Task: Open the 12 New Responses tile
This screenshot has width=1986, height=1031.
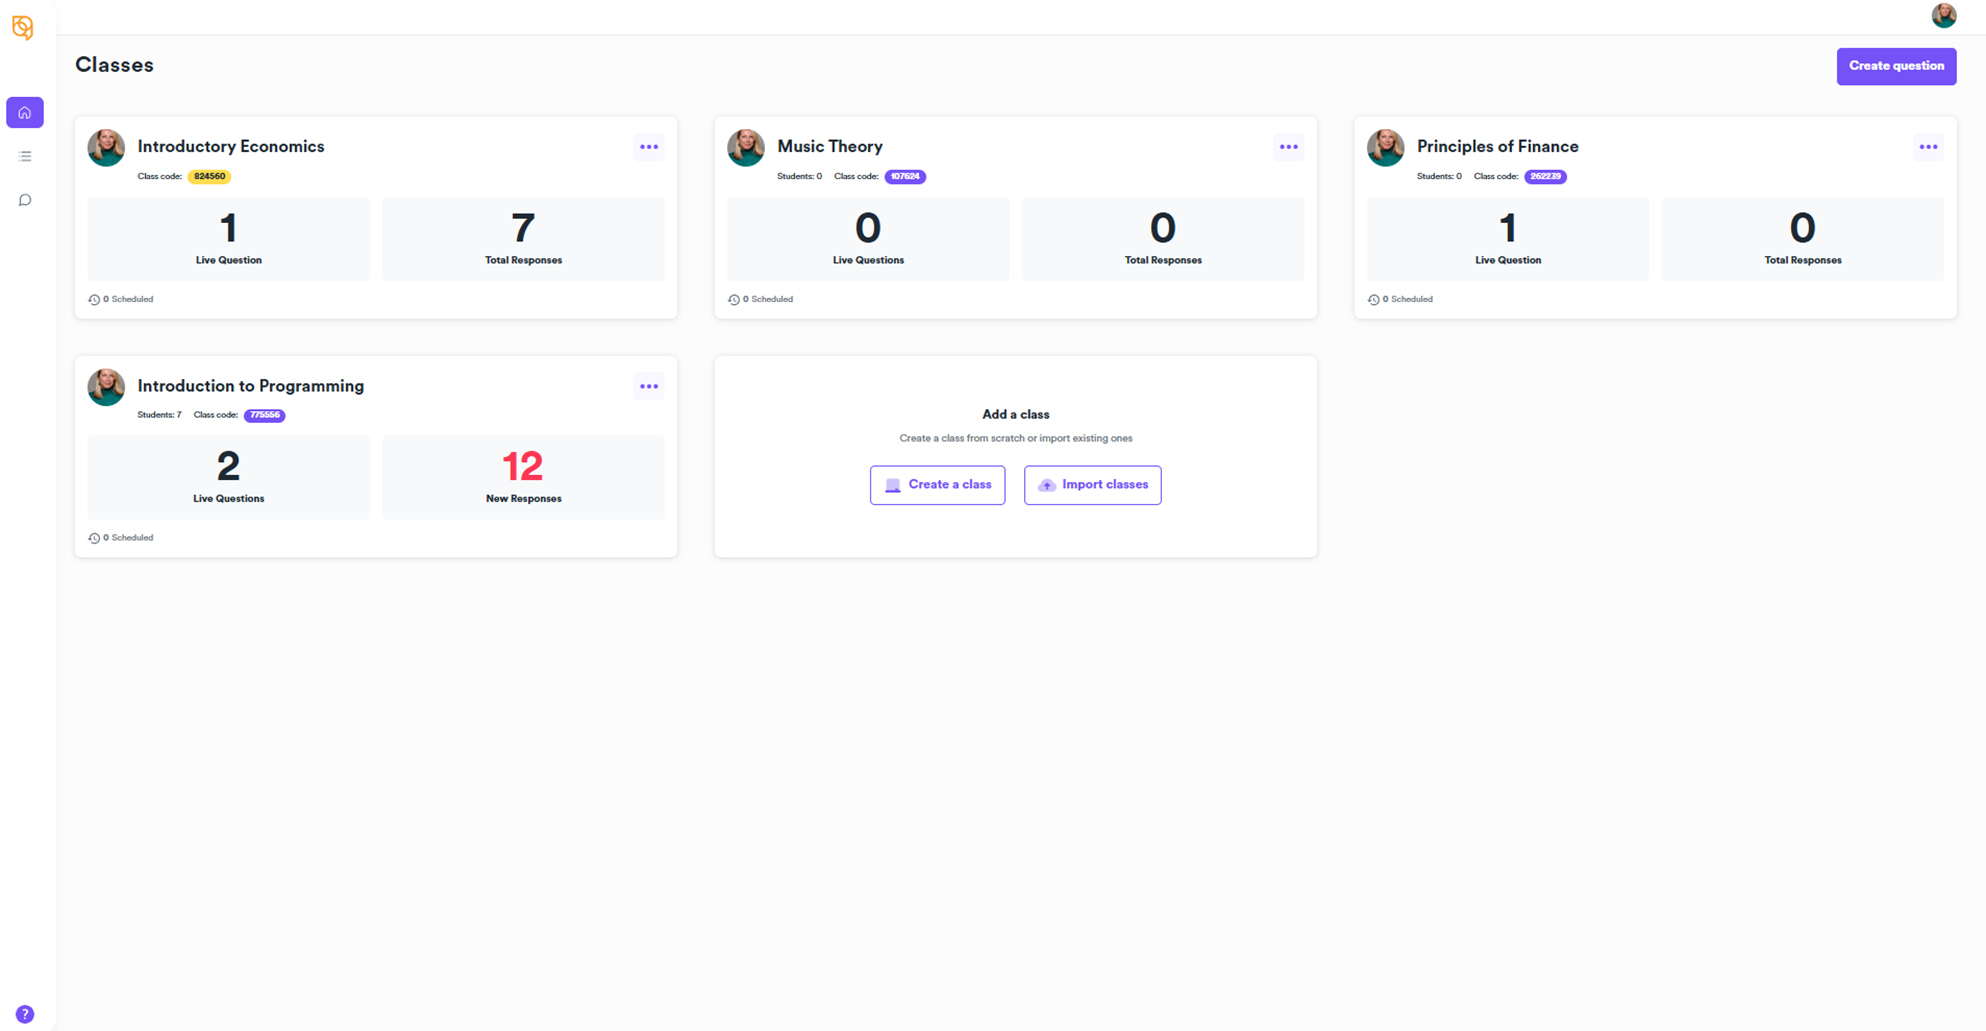Action: (x=523, y=477)
